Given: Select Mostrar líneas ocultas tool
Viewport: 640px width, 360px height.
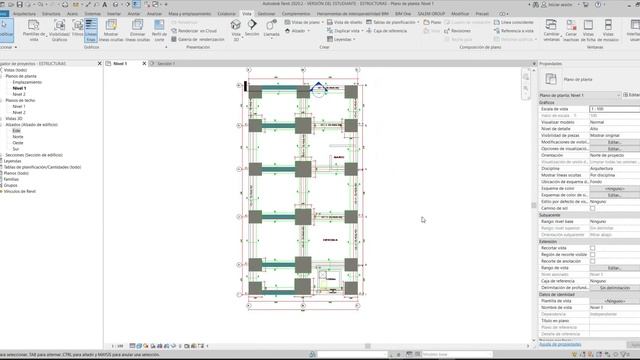Looking at the screenshot, I should 111,30.
